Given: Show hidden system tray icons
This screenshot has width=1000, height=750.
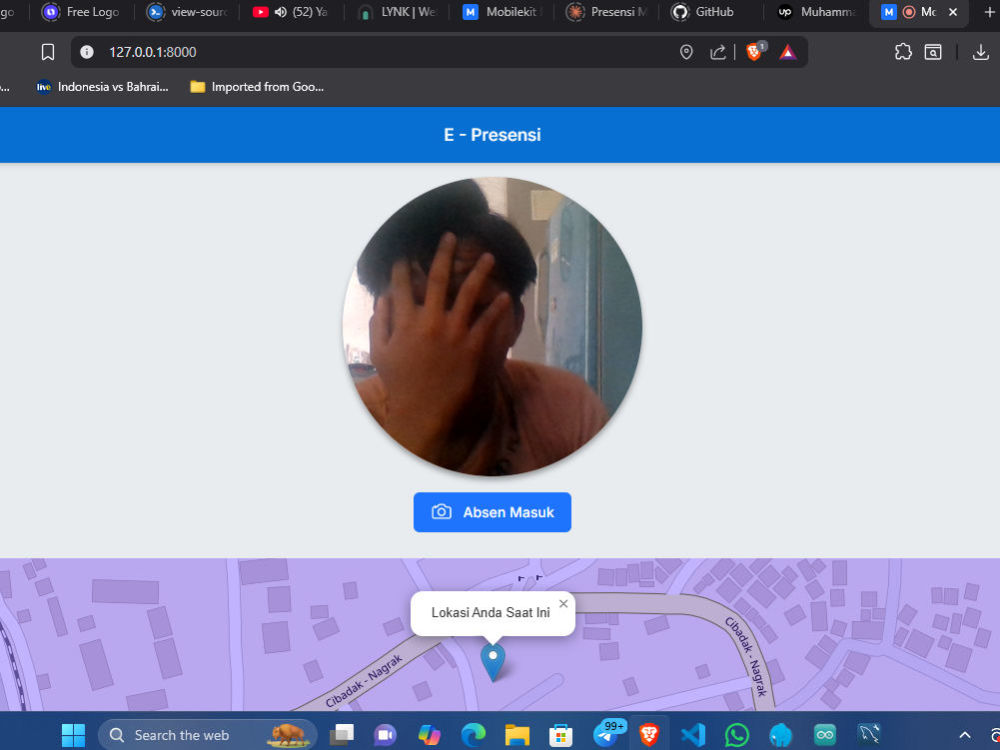Looking at the screenshot, I should (x=965, y=735).
